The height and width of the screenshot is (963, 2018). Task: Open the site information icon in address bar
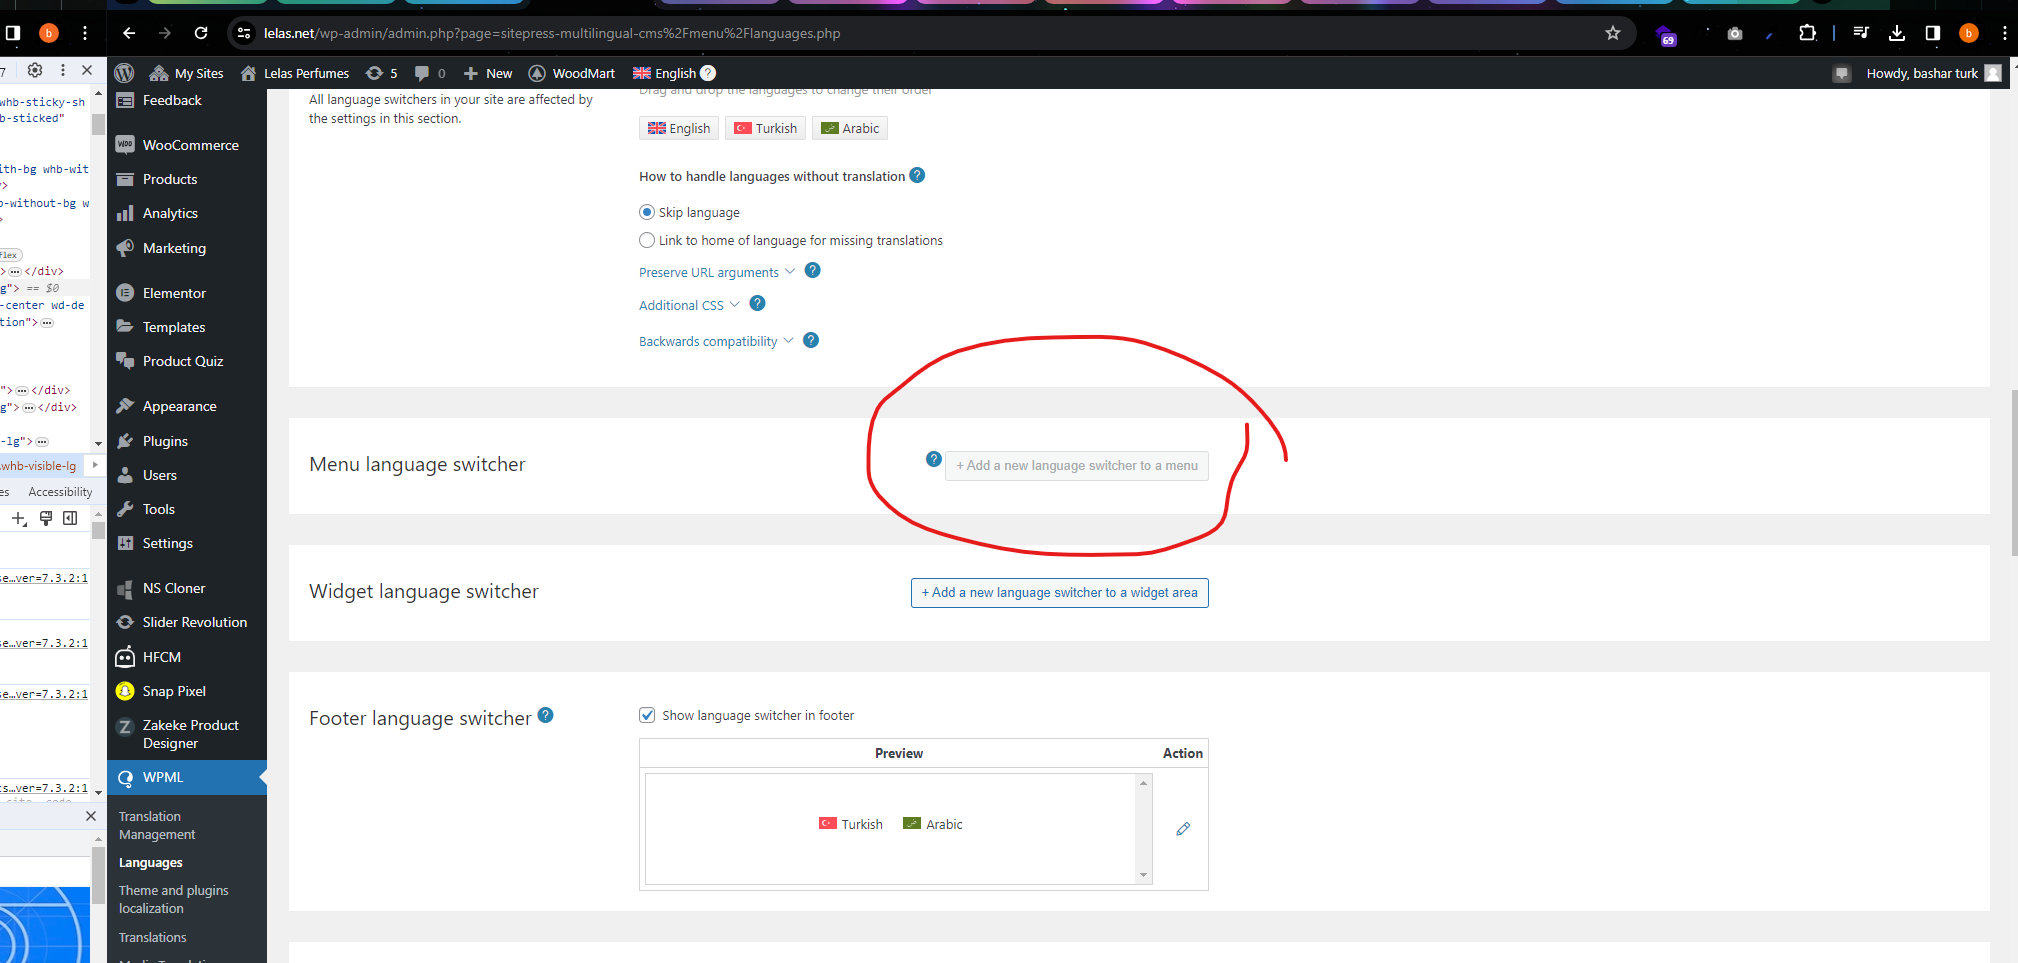point(244,33)
